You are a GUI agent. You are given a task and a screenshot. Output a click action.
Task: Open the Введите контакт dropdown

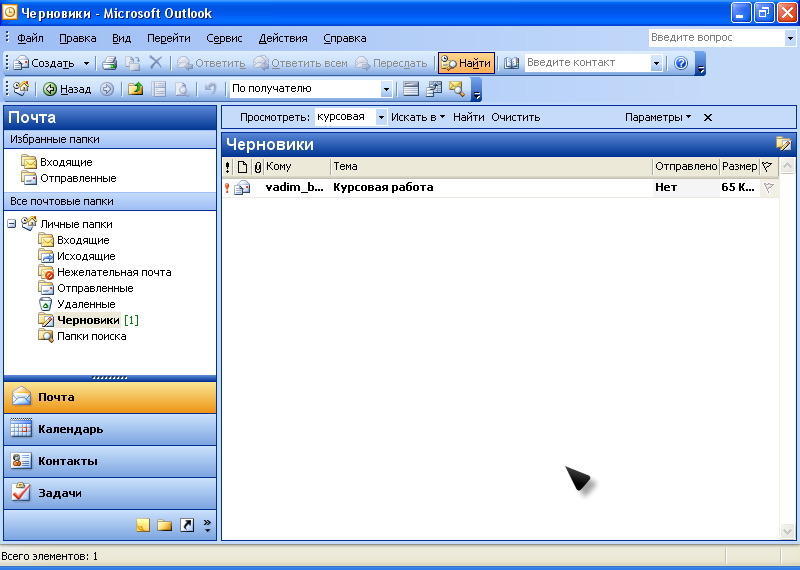pyautogui.click(x=656, y=63)
